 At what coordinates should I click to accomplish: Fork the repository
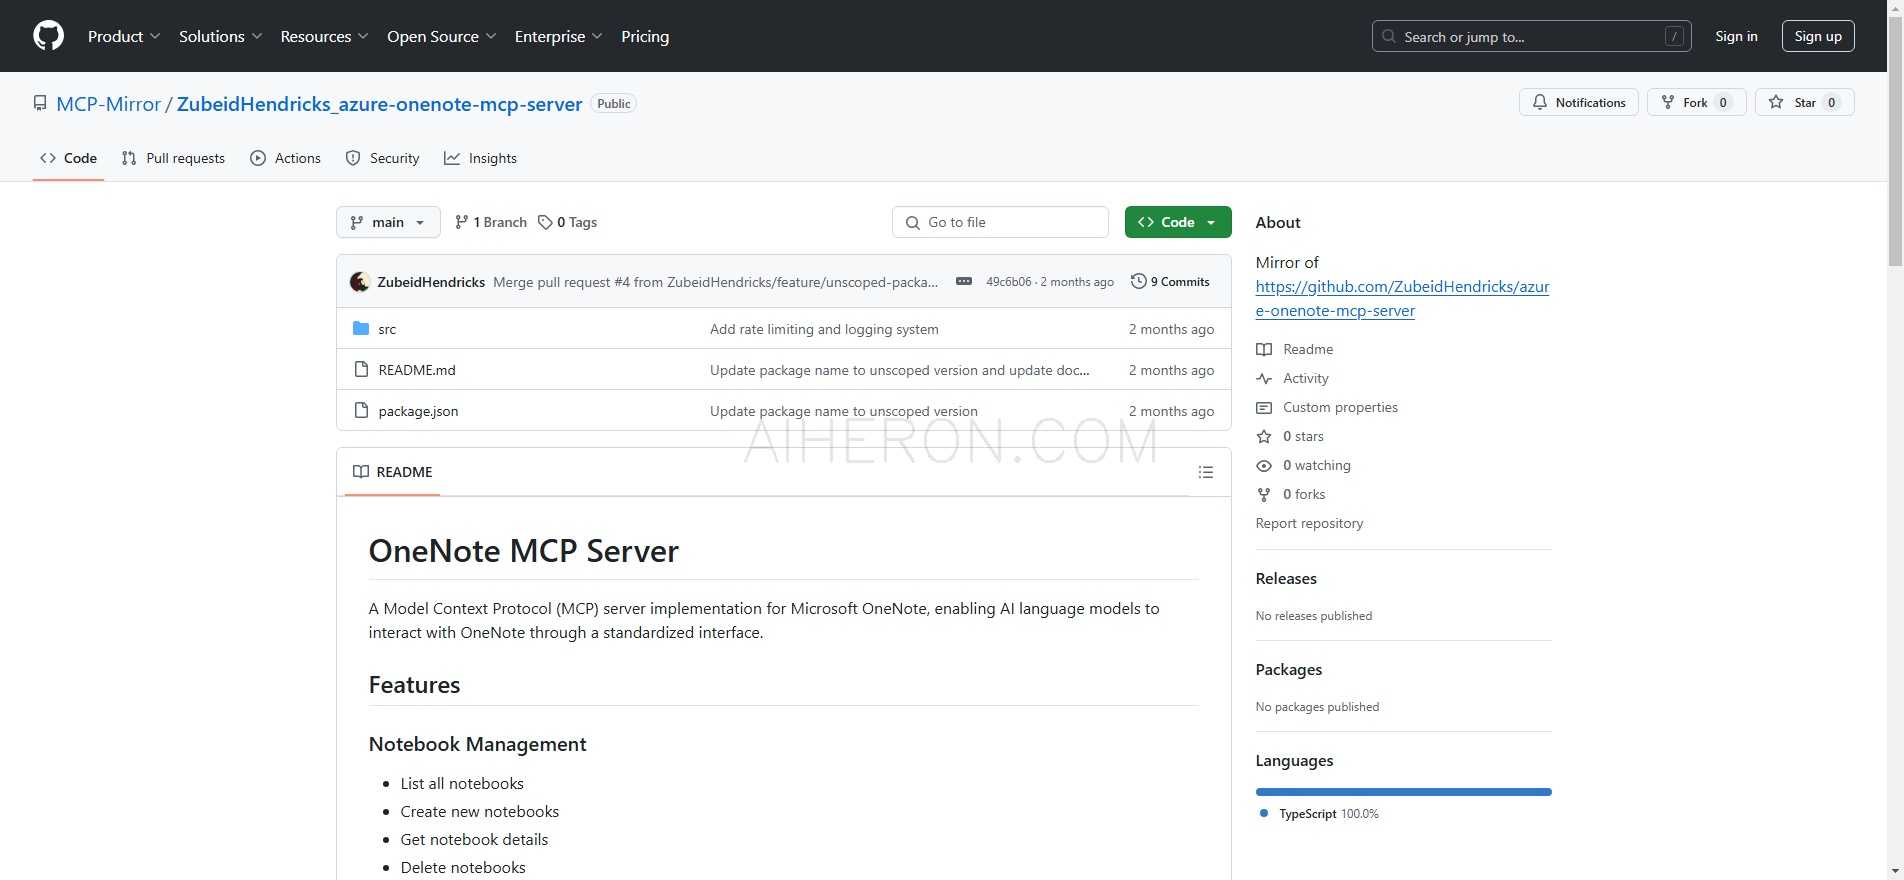click(1696, 102)
